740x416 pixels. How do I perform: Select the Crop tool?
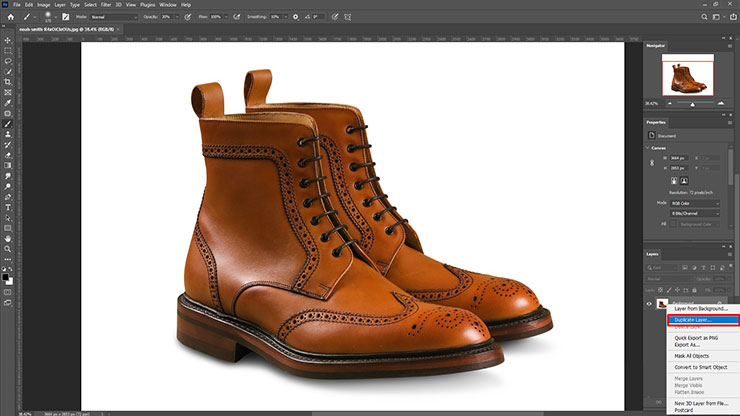point(8,81)
